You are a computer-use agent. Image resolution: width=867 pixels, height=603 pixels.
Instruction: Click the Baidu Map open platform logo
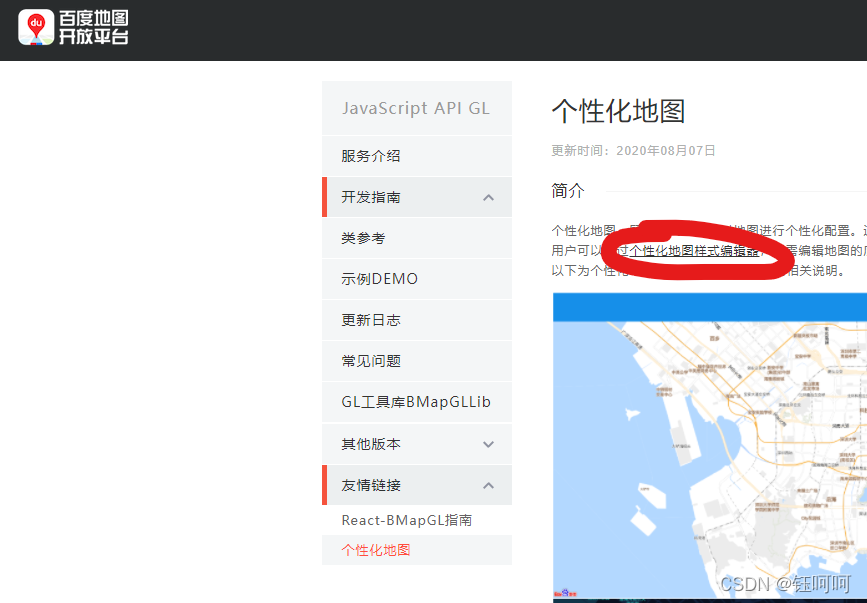pyautogui.click(x=73, y=27)
